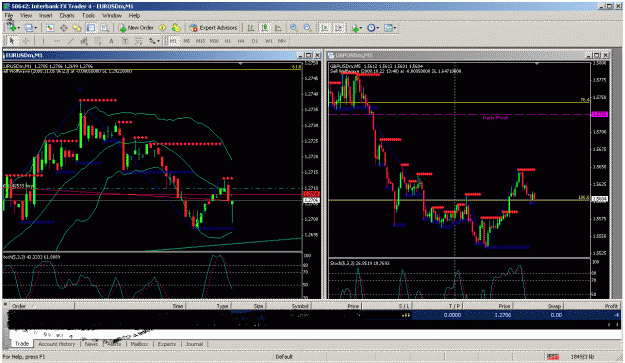Draw a Vertical Line tool
The width and height of the screenshot is (625, 363).
(x=43, y=41)
